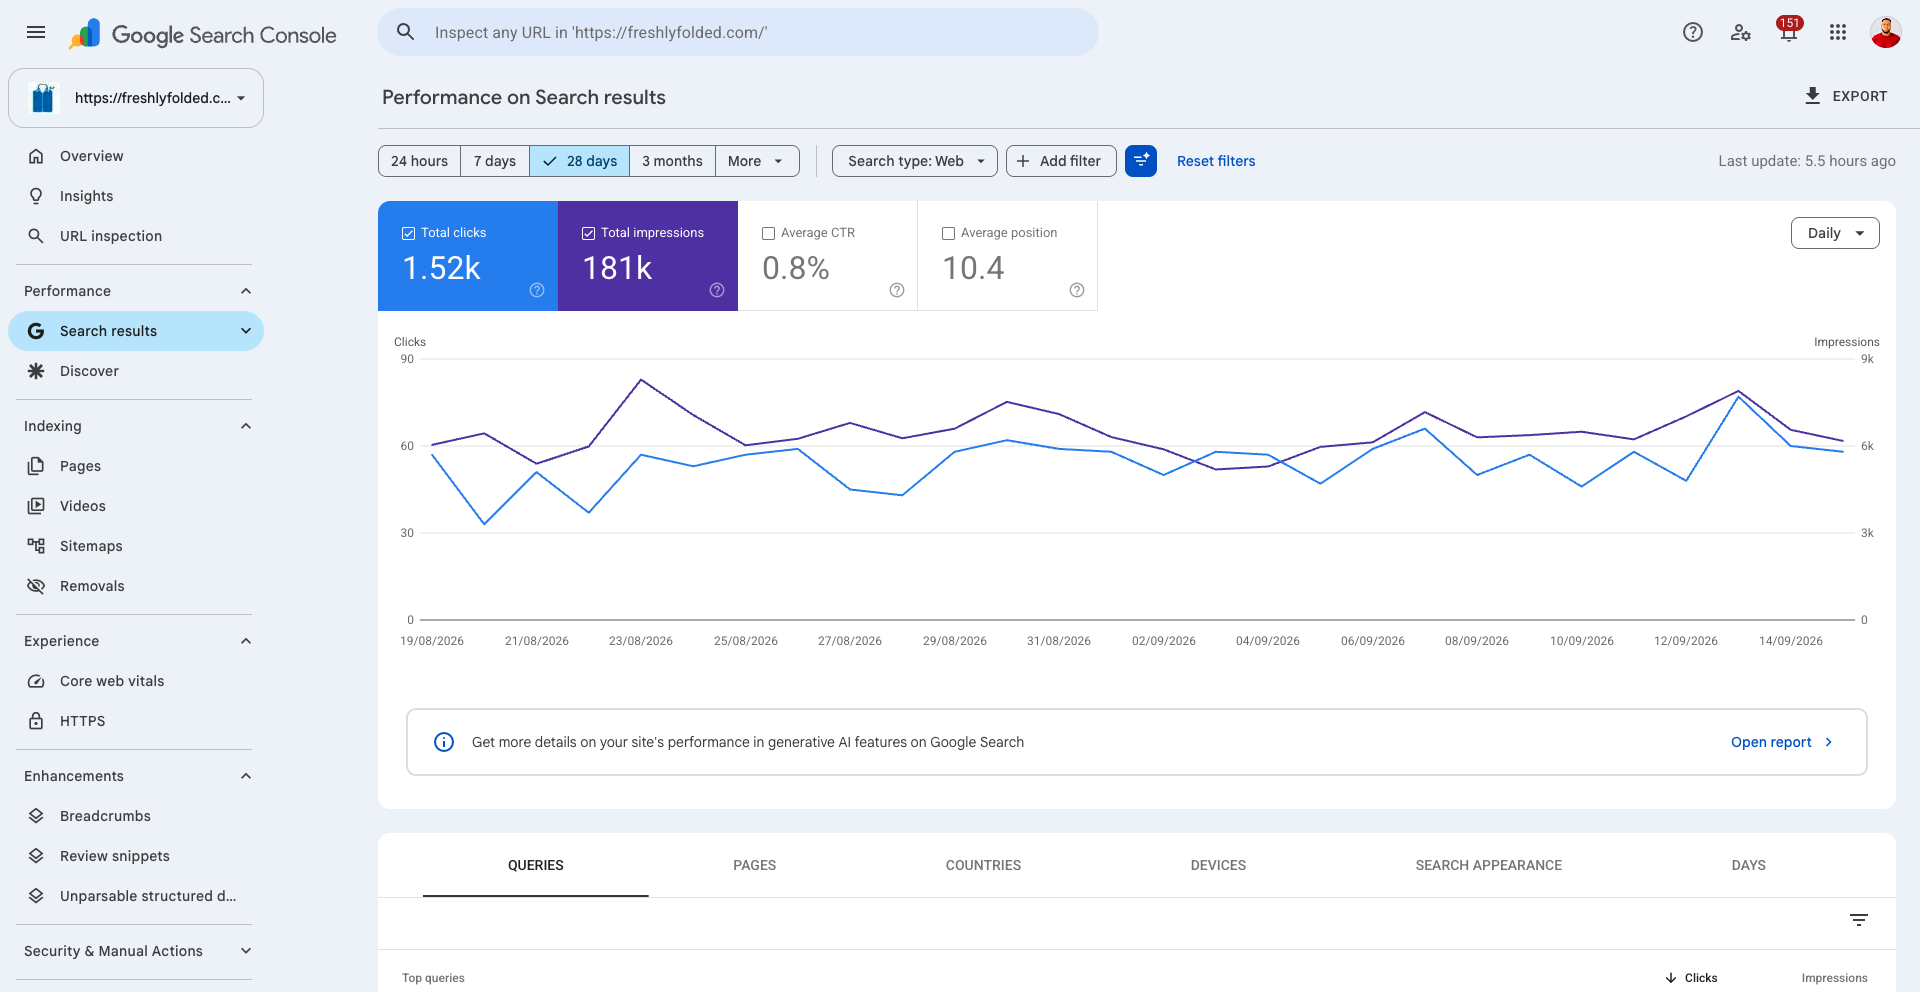Open the More date range dropdown
1920x992 pixels.
(x=757, y=161)
